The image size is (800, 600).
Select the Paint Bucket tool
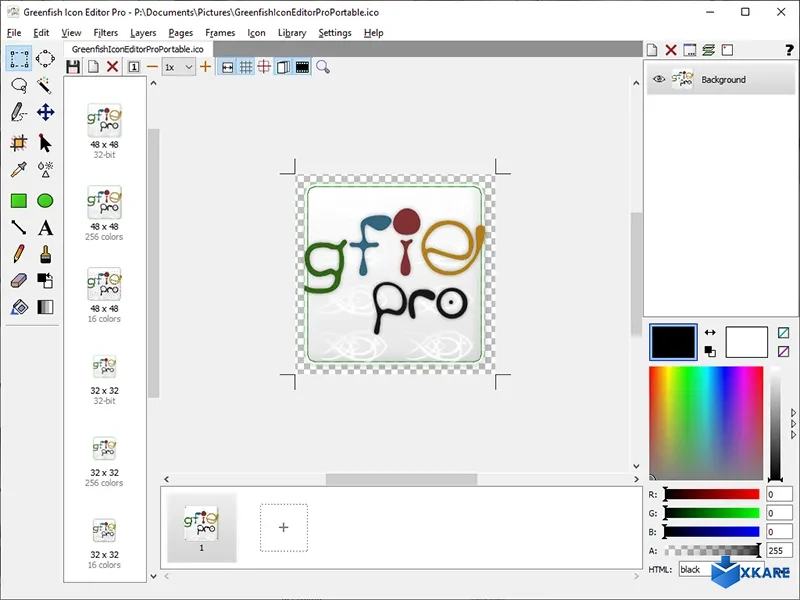pyautogui.click(x=19, y=307)
